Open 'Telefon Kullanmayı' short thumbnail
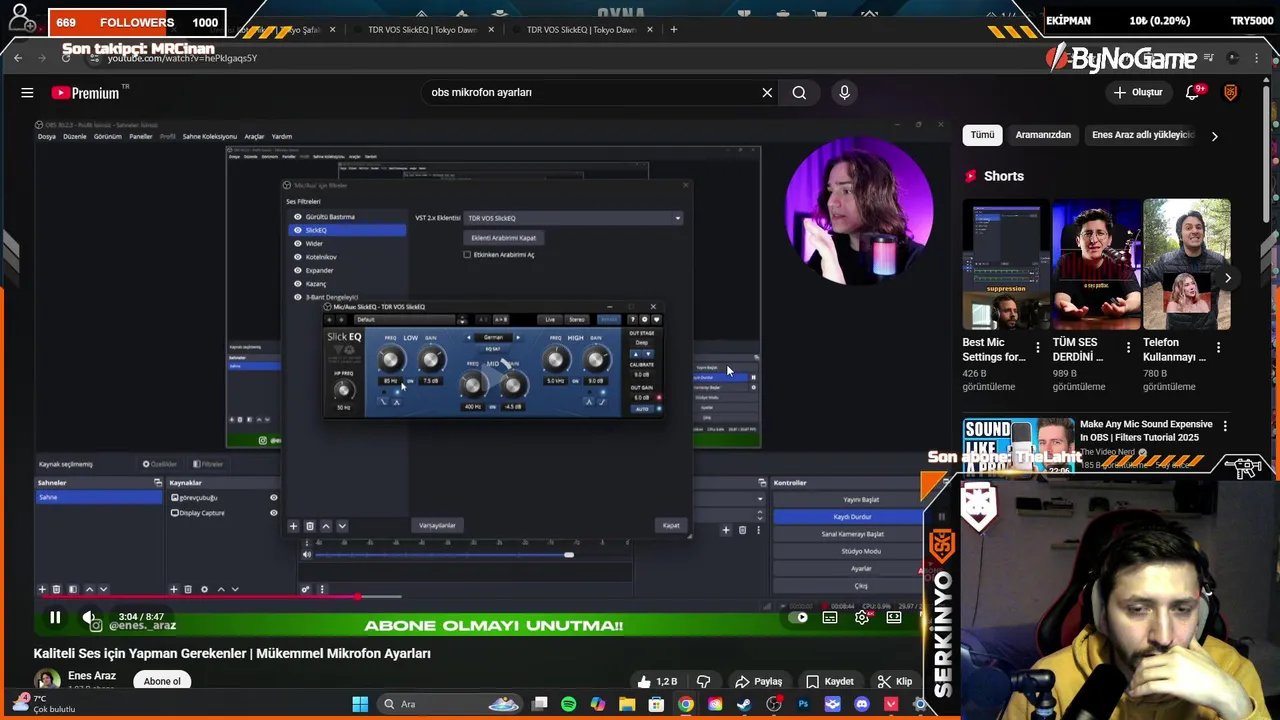 [1187, 264]
